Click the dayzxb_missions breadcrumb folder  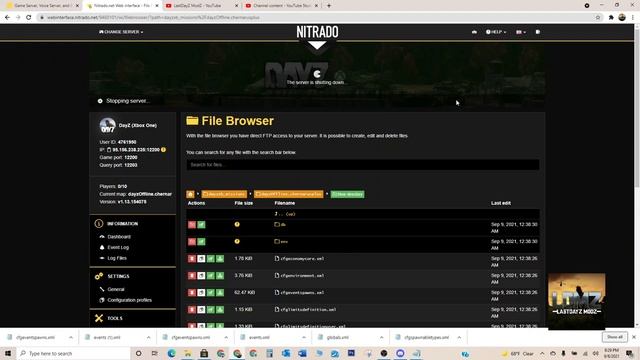[224, 194]
